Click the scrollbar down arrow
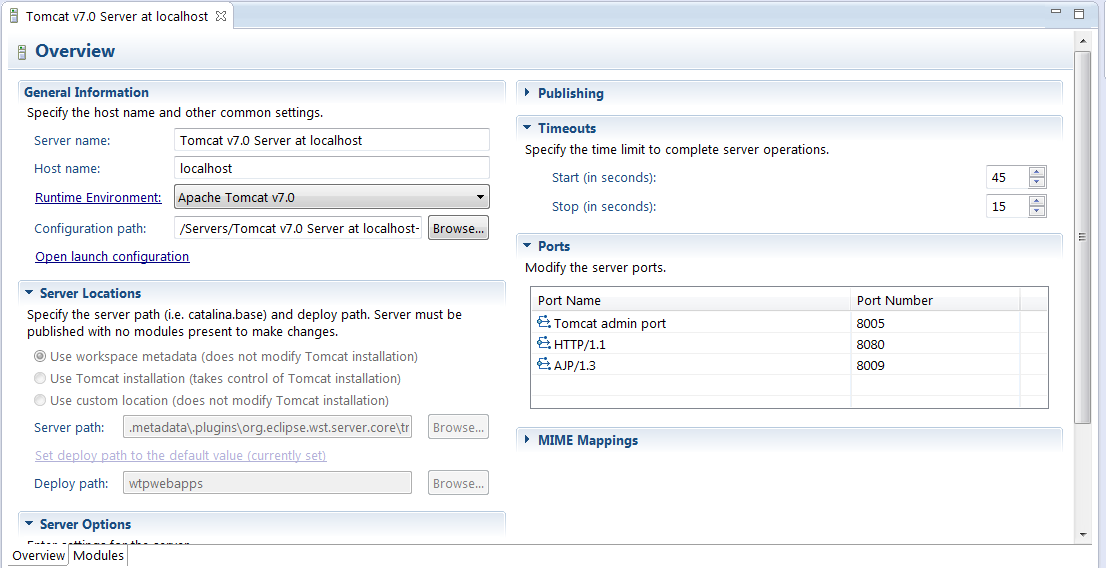Viewport: 1106px width, 568px height. coord(1082,534)
